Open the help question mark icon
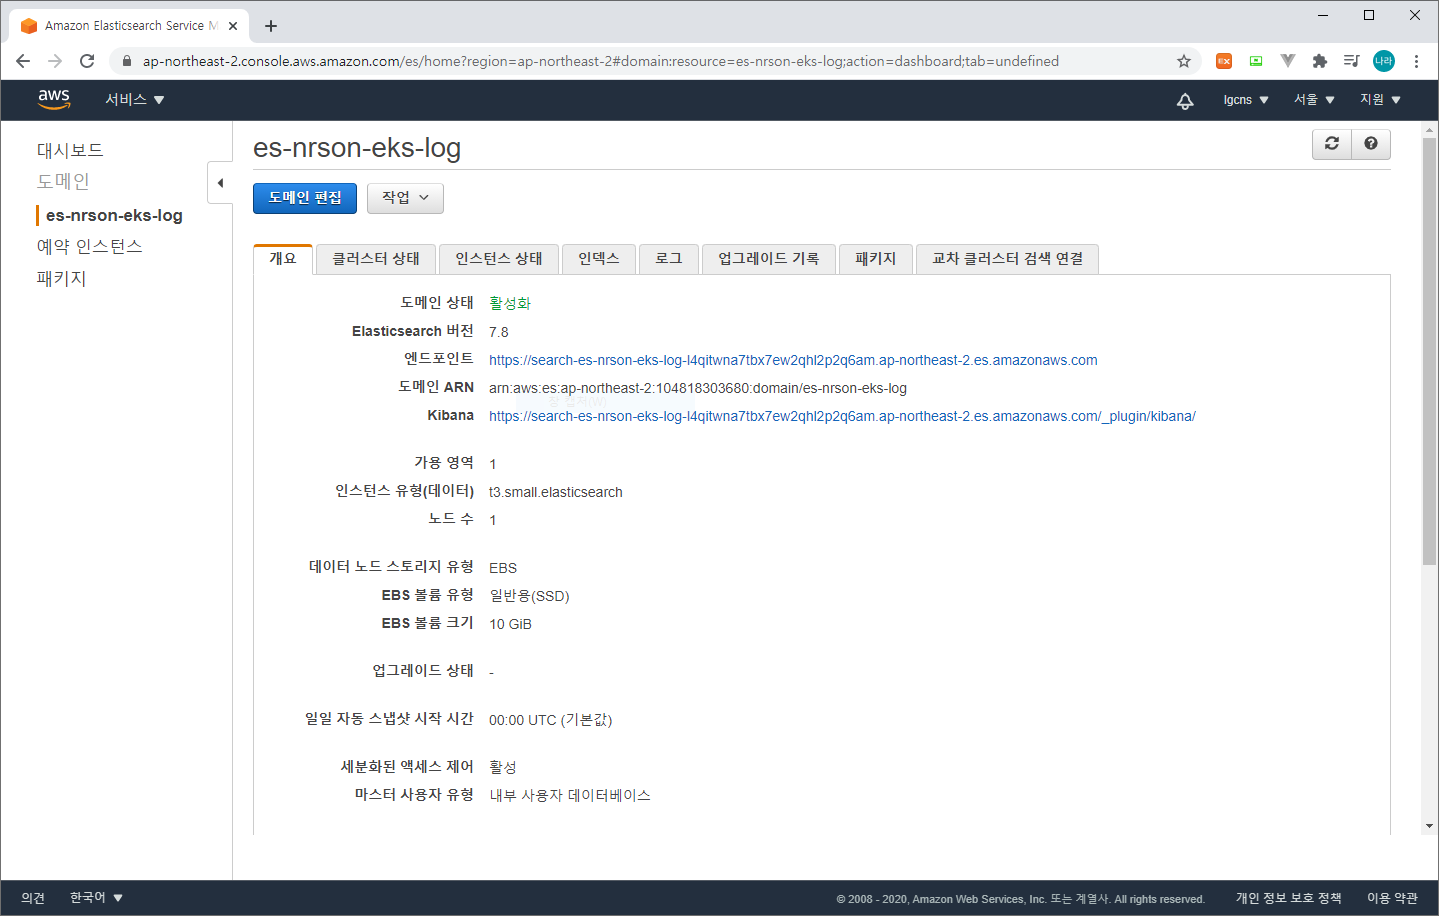 [1371, 144]
